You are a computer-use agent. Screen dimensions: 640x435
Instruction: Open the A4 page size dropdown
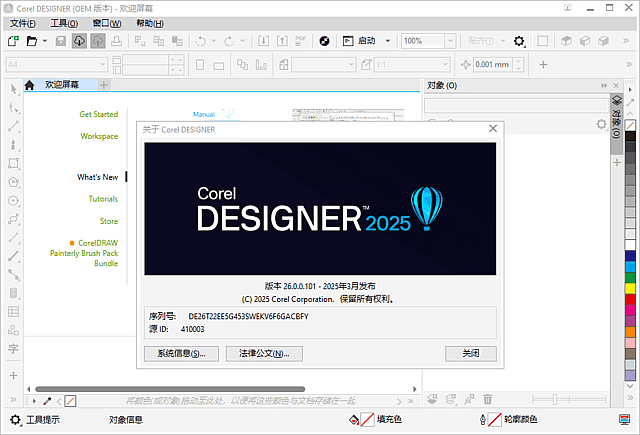click(103, 64)
